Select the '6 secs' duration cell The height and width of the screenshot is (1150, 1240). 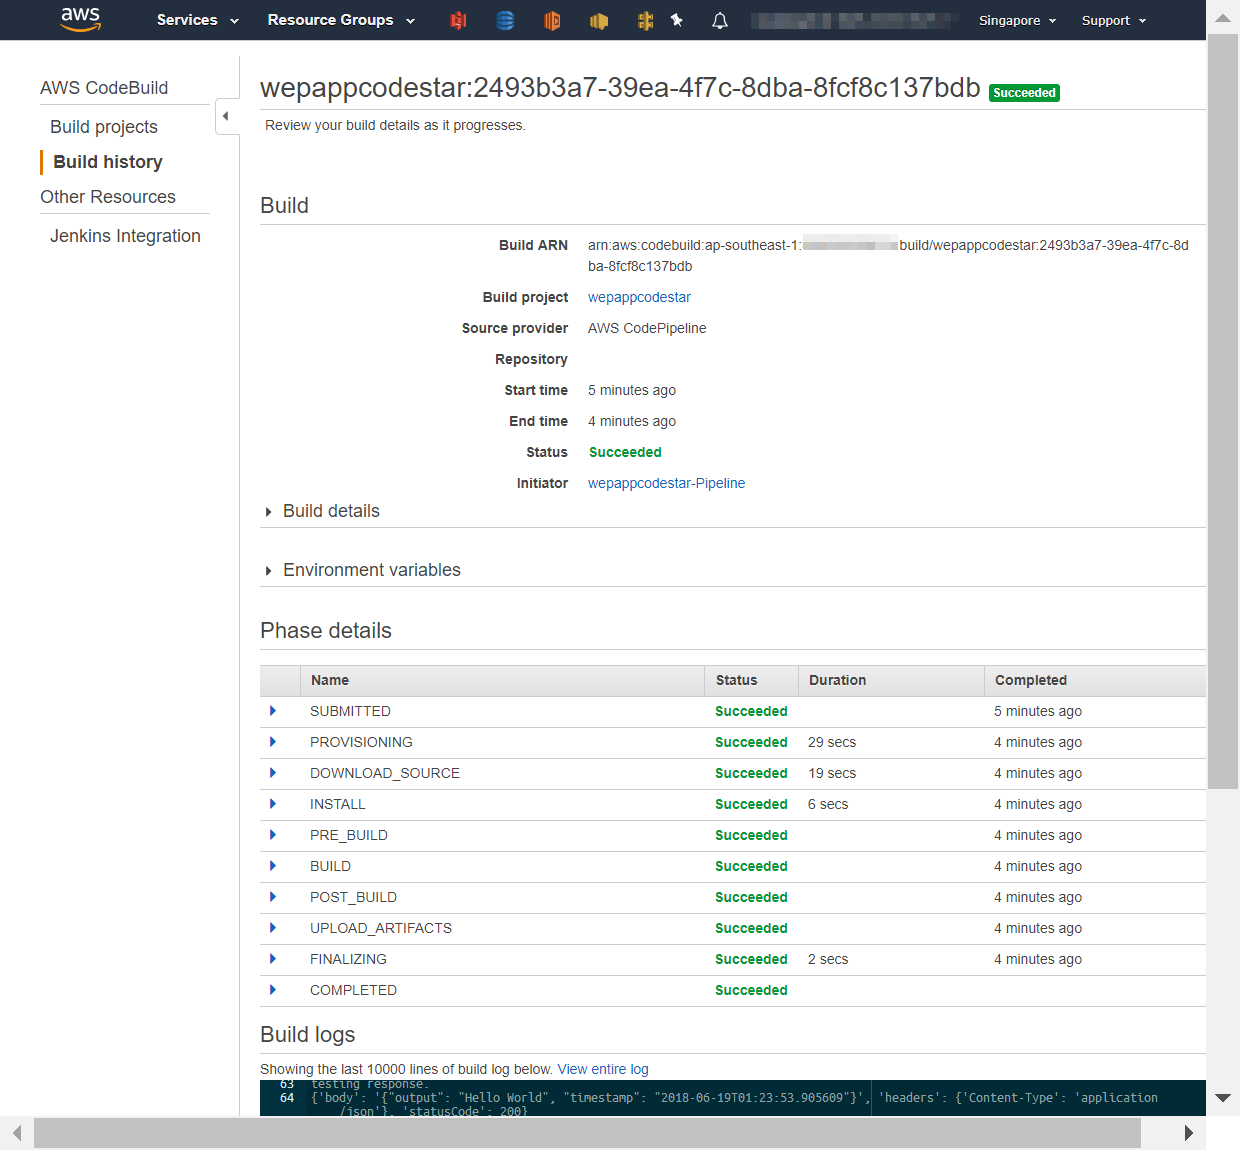828,804
